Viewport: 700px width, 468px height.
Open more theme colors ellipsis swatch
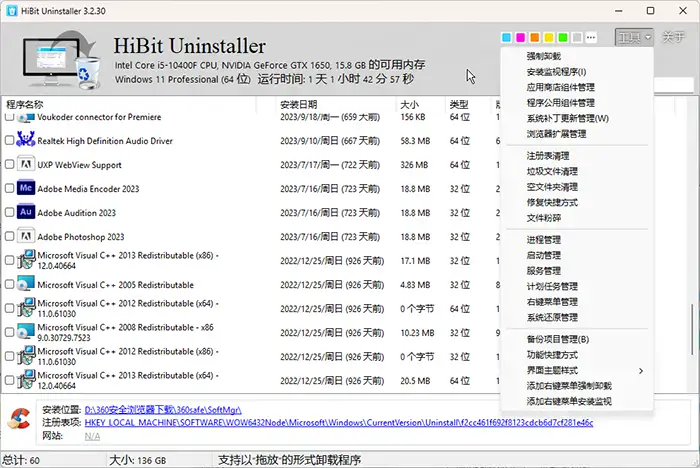pyautogui.click(x=591, y=38)
